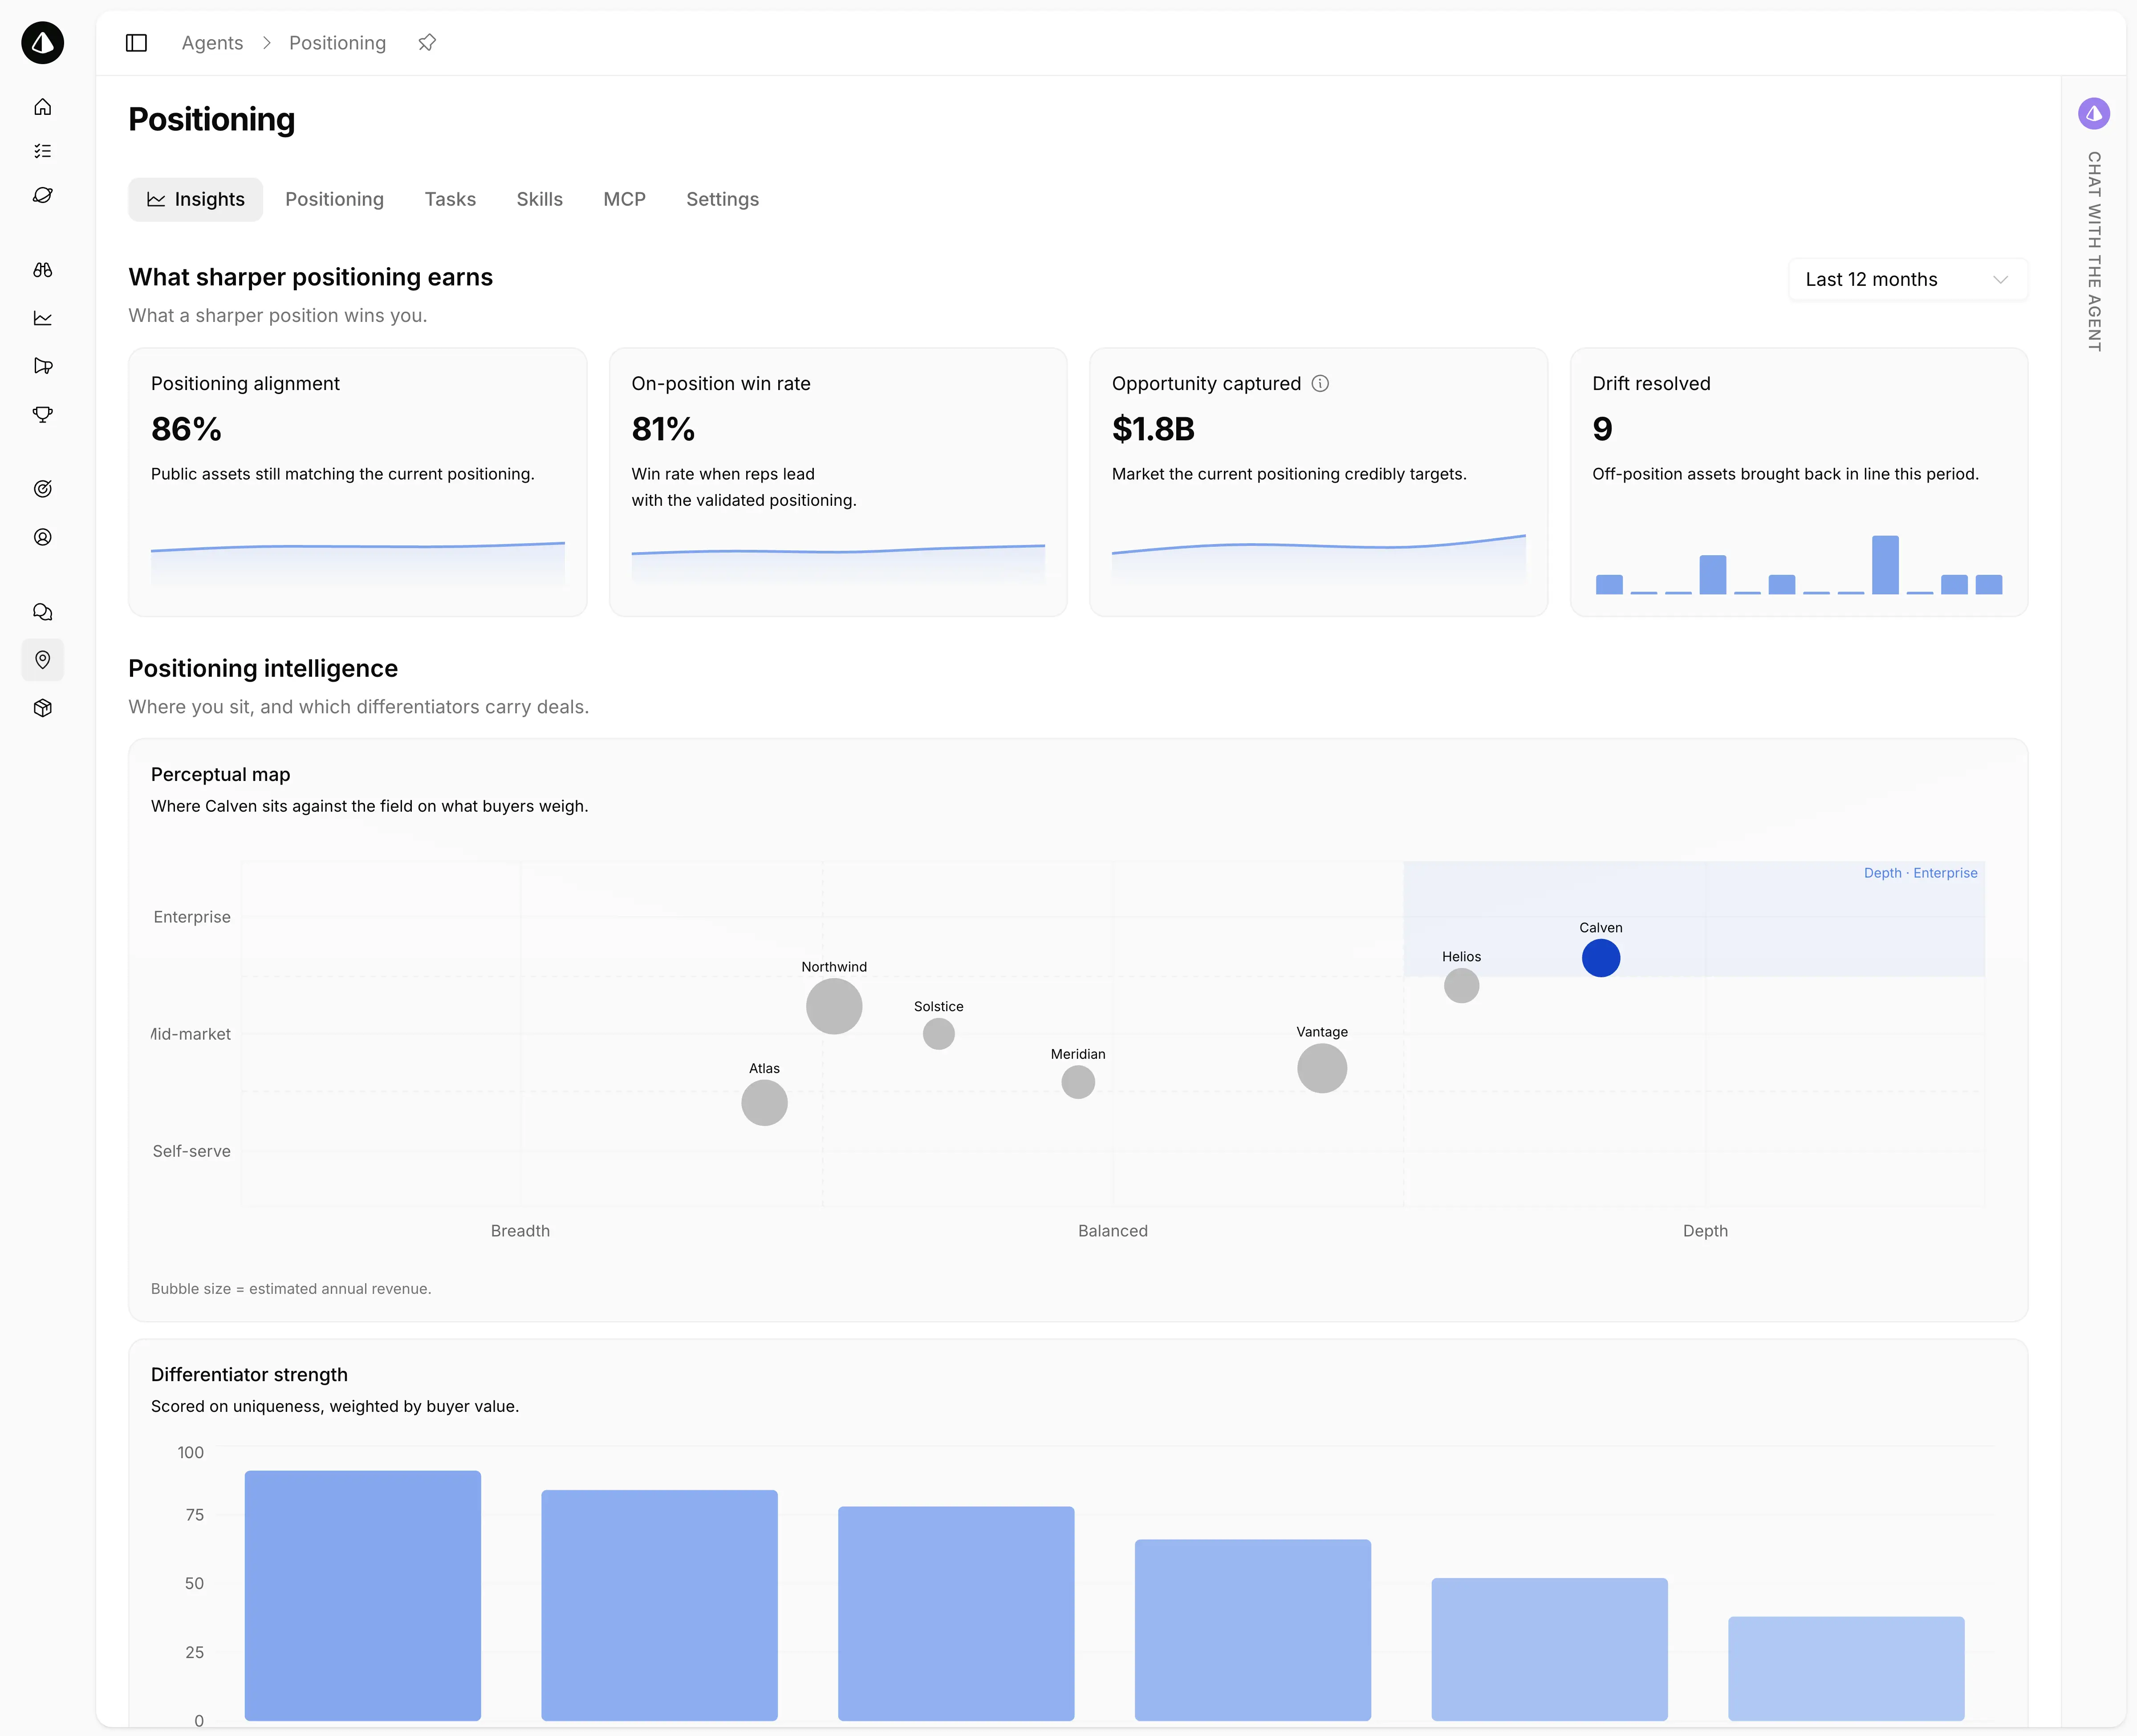2137x1736 pixels.
Task: Click the 81% win rate value
Action: [663, 429]
